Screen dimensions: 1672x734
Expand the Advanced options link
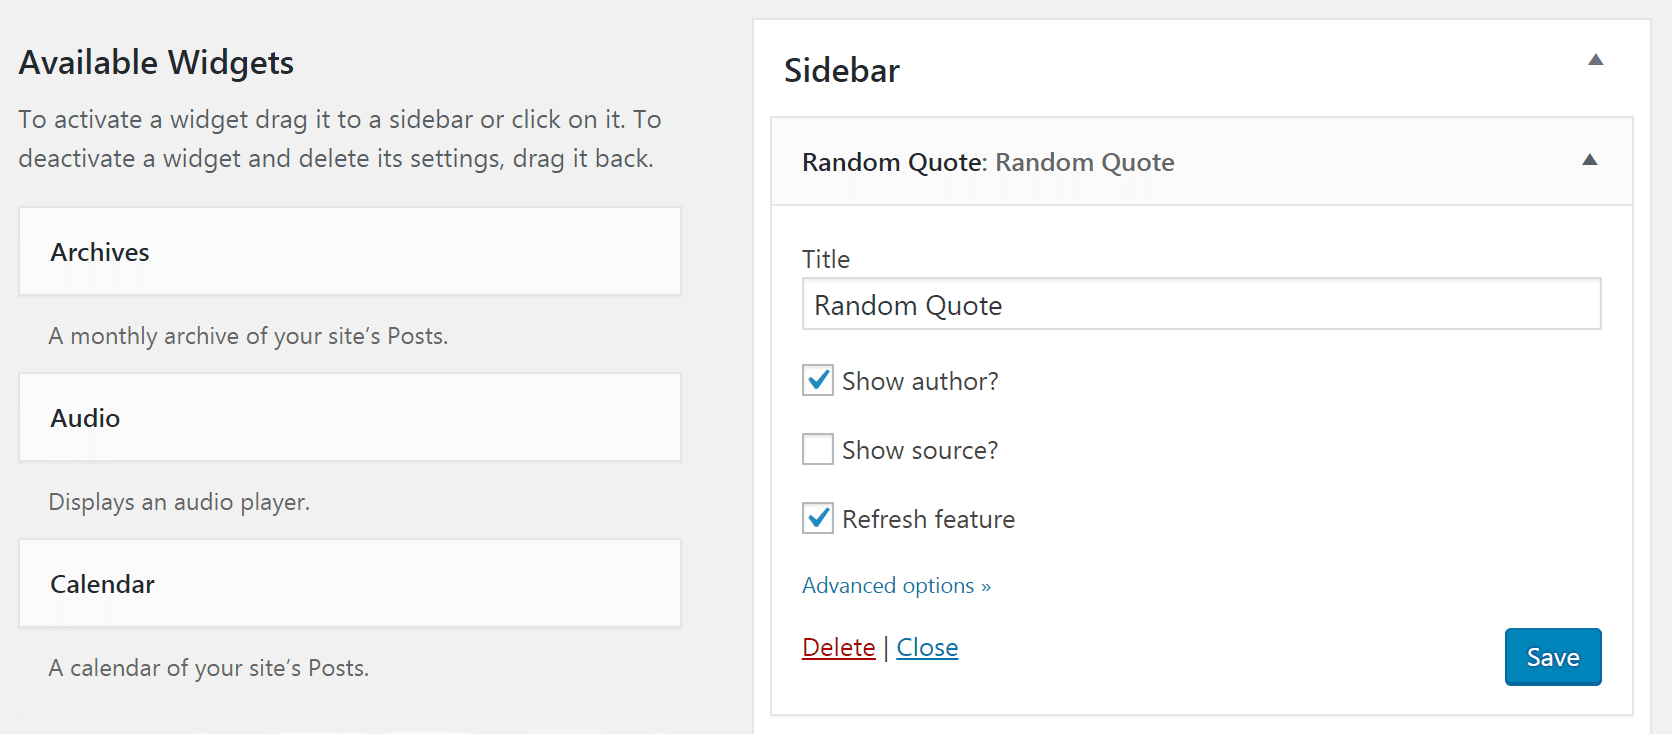(896, 586)
